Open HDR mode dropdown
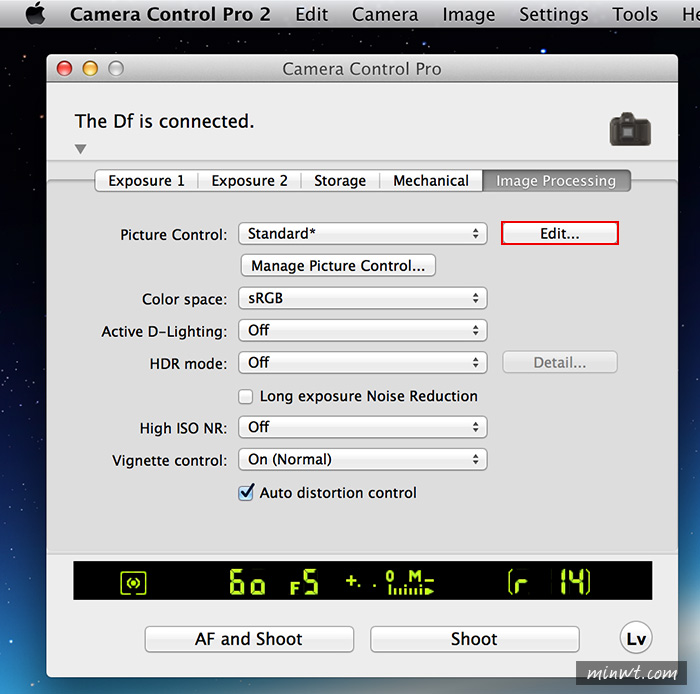Image resolution: width=700 pixels, height=694 pixels. (x=362, y=363)
